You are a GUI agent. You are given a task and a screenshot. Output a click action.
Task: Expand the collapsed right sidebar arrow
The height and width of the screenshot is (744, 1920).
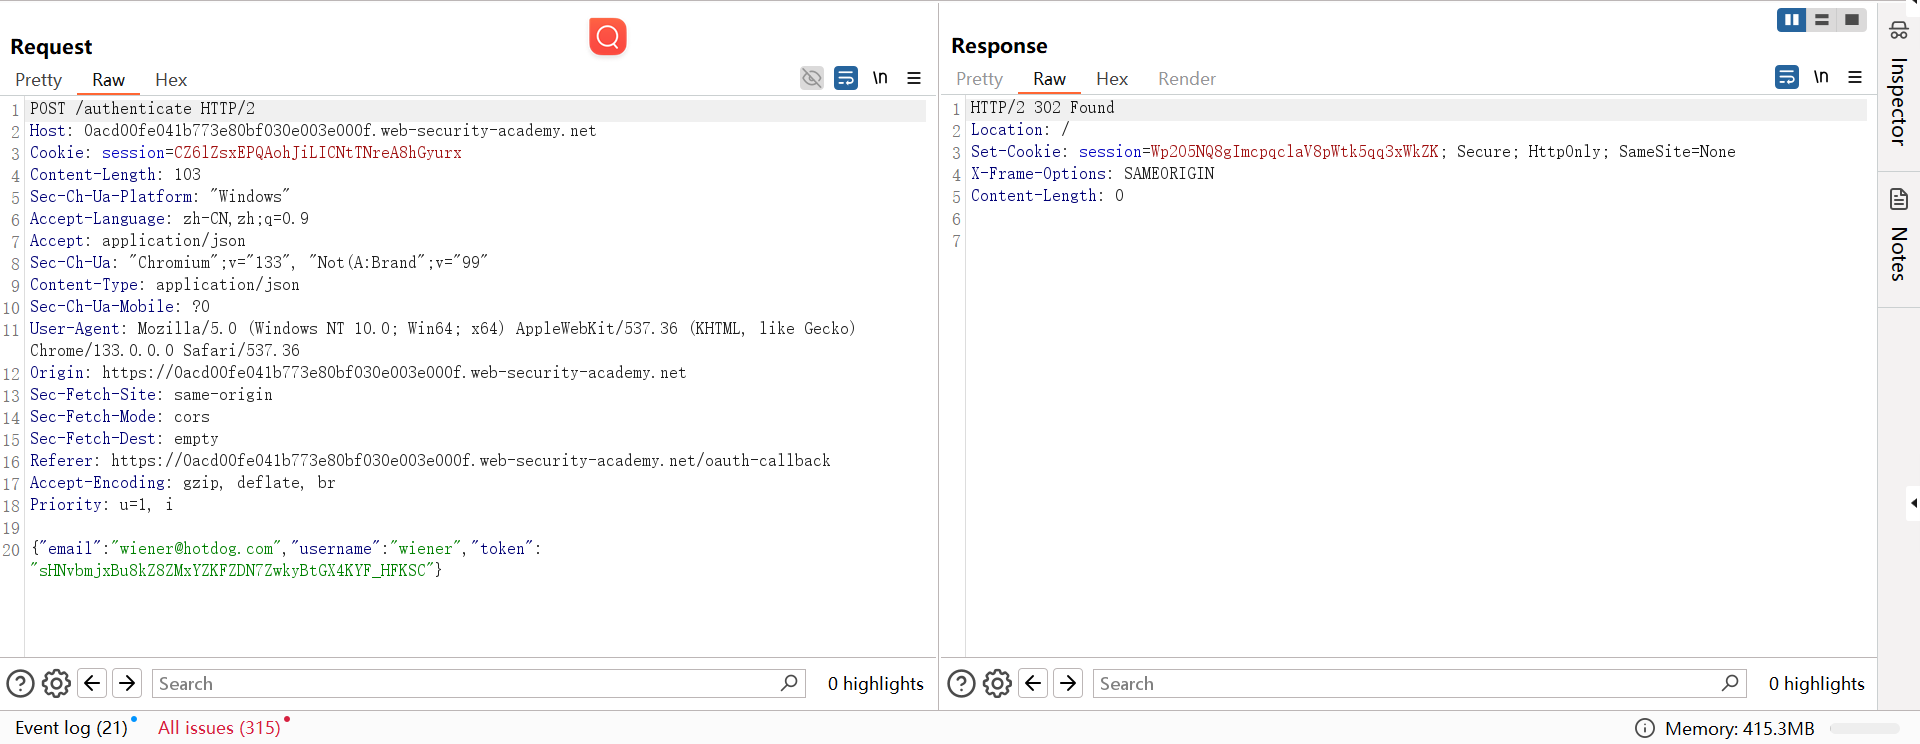point(1912,503)
